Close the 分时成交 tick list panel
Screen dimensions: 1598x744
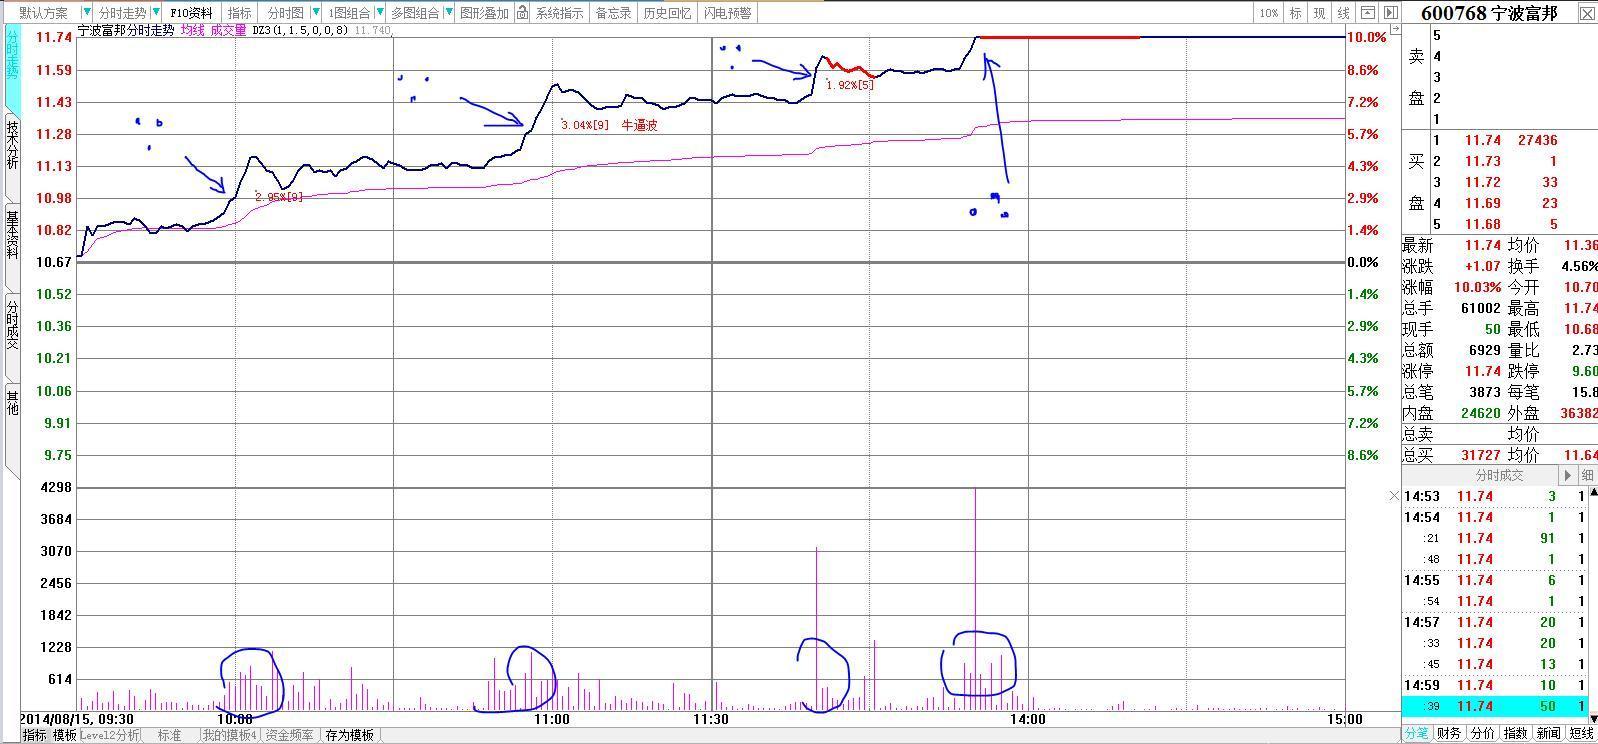(1394, 496)
